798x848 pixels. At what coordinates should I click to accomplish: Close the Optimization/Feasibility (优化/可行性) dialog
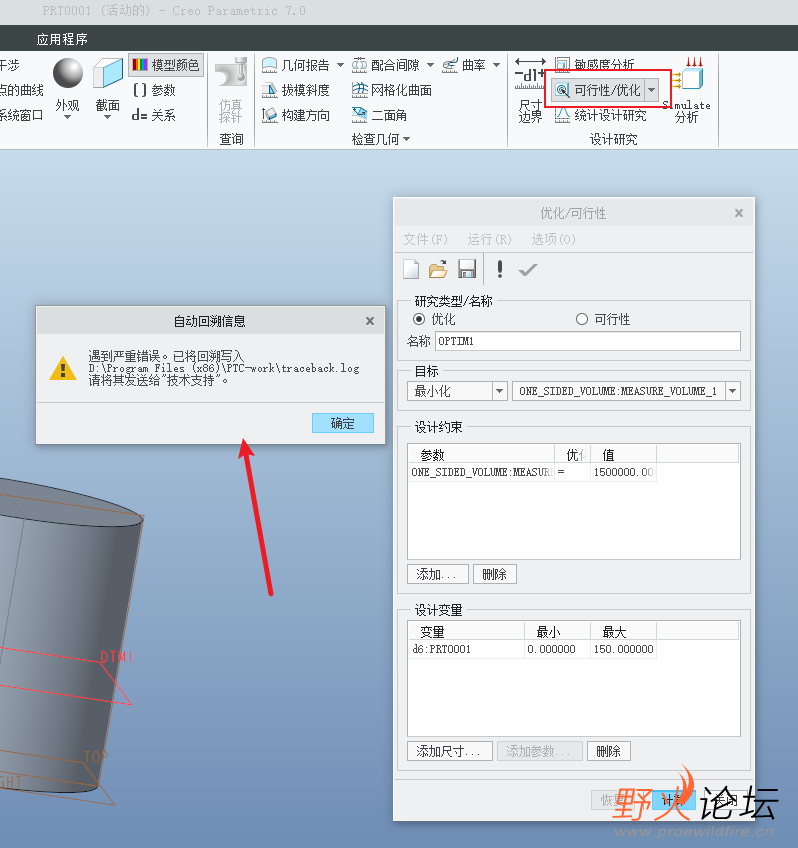pos(739,213)
